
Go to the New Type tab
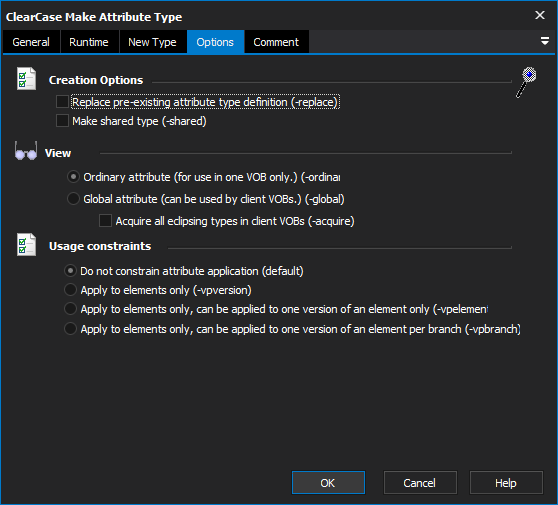coord(152,42)
